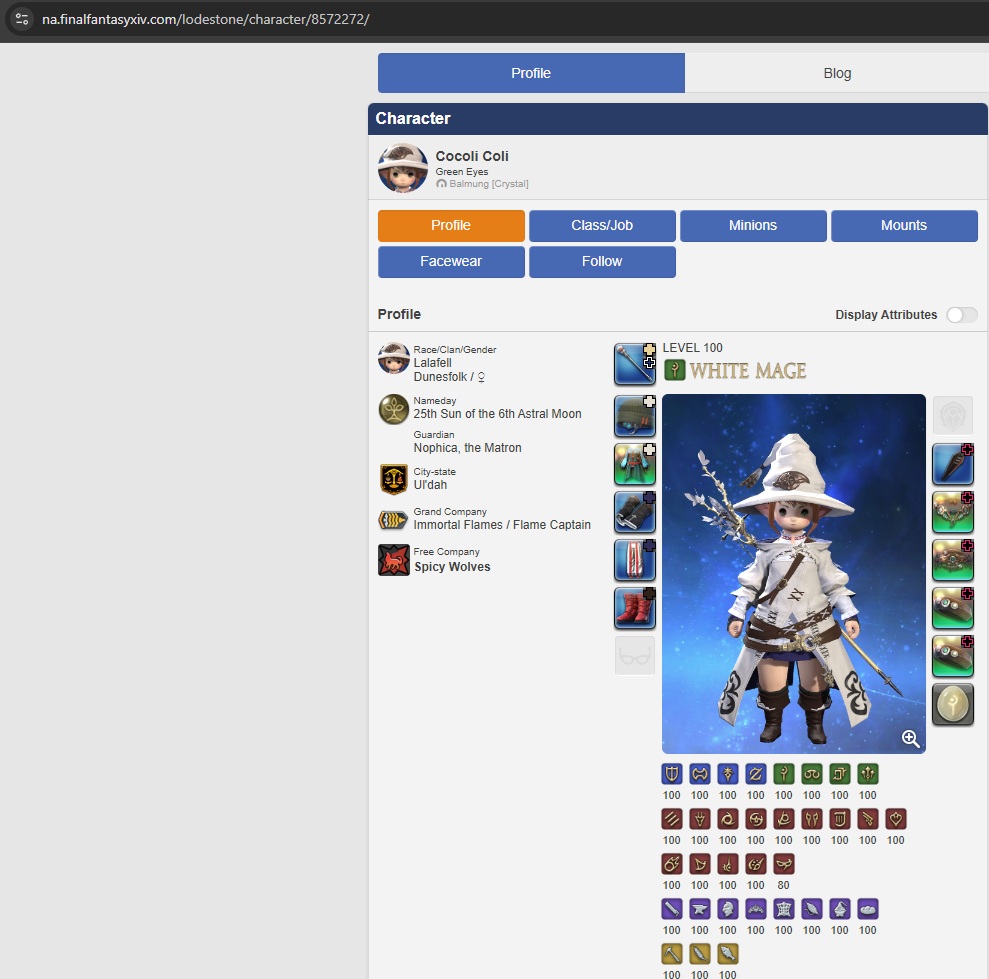The height and width of the screenshot is (979, 989).
Task: Click the upper ring equipment slot
Action: coord(953,608)
